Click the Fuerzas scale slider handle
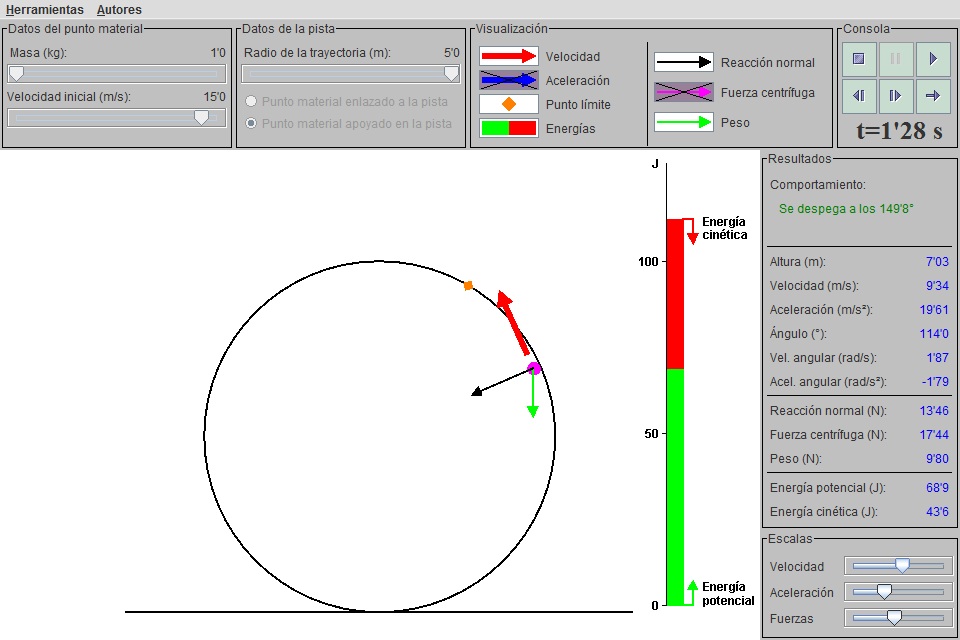This screenshot has height=640, width=960. (x=894, y=618)
